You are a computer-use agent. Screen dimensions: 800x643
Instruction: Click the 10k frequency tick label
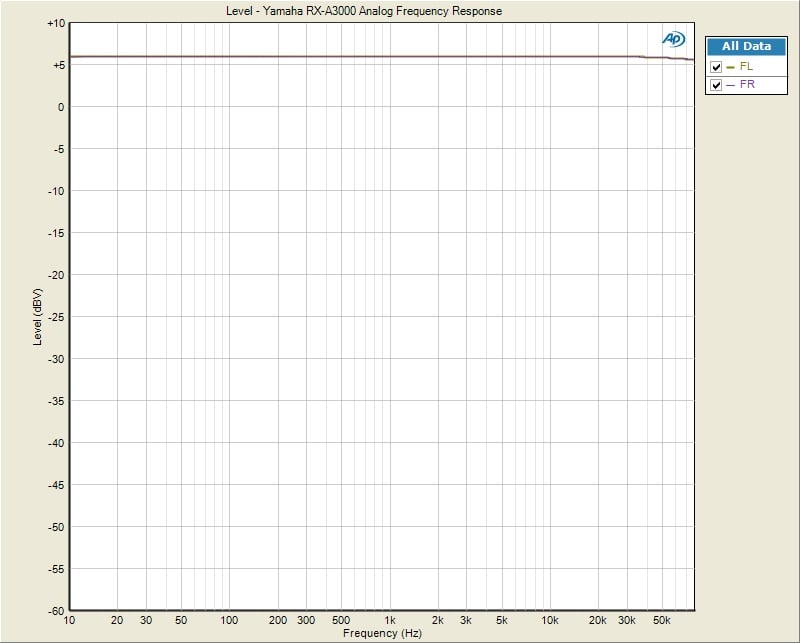coord(549,621)
